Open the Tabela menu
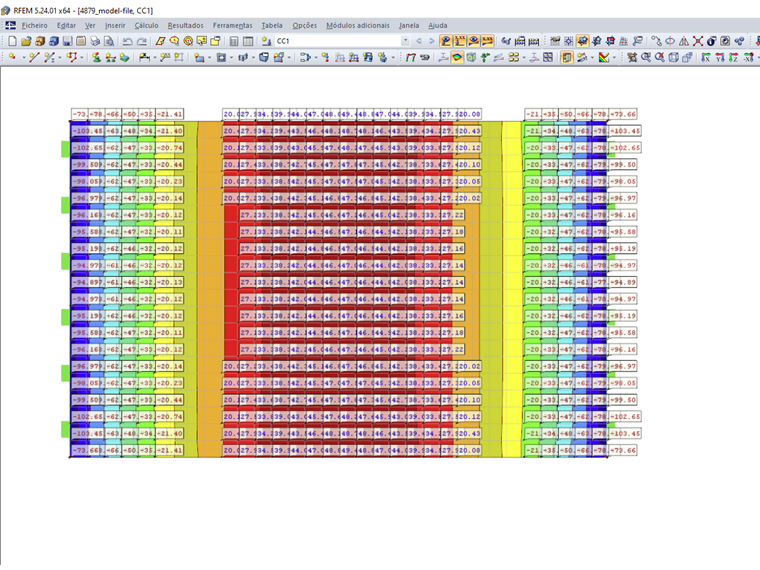 click(272, 25)
